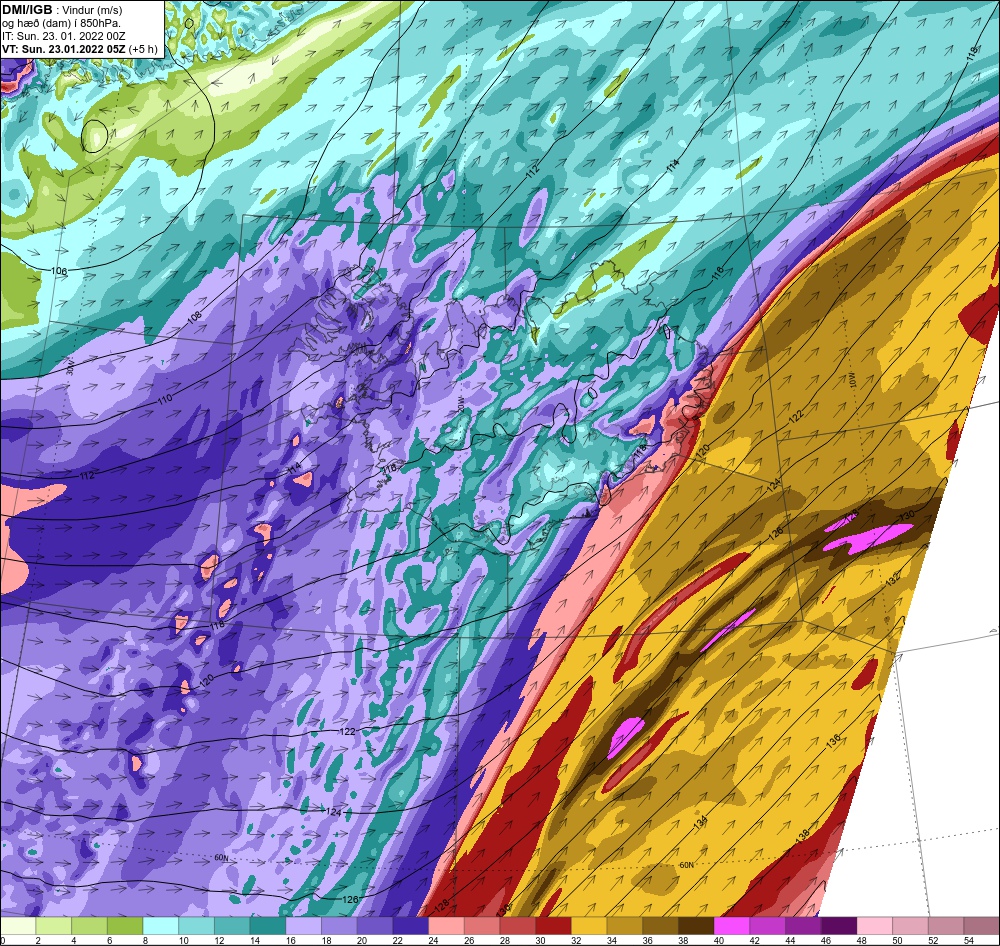Click the 12–14 m/s teal legend swatch
The height and width of the screenshot is (946, 1000).
tap(232, 926)
